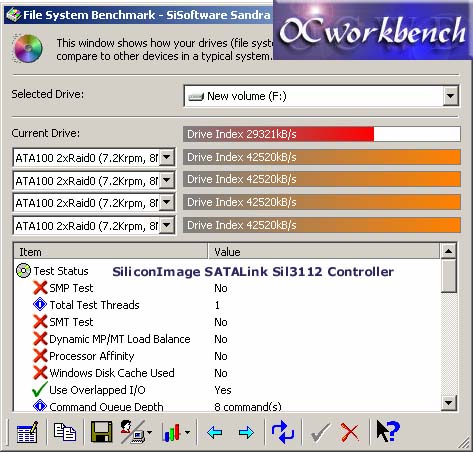The height and width of the screenshot is (452, 473).
Task: Confirm with the gray checkmark icon
Action: click(x=320, y=433)
